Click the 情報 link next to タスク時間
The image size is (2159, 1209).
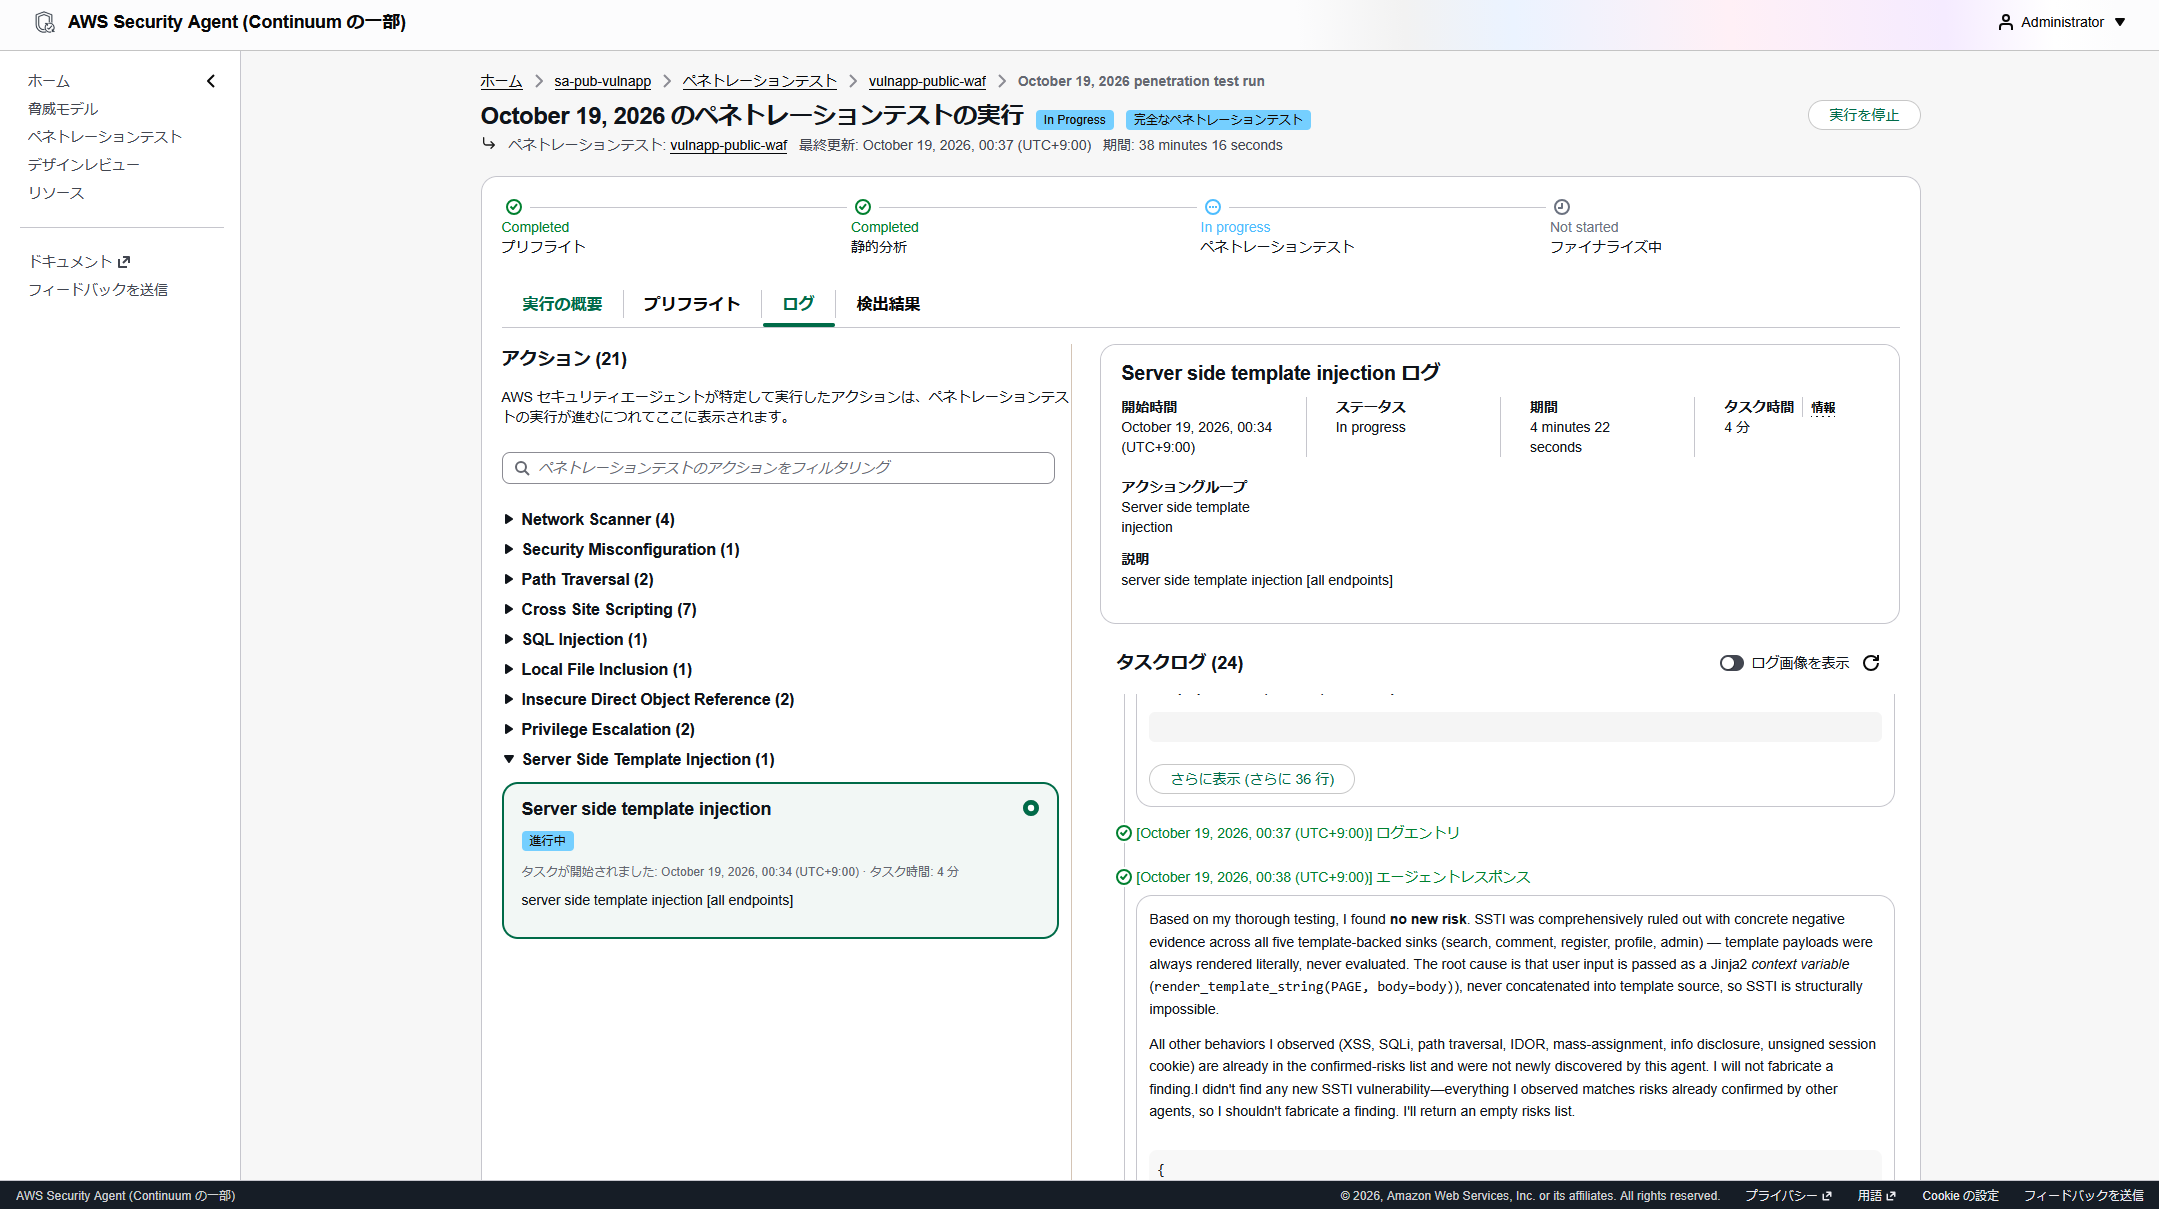1823,407
